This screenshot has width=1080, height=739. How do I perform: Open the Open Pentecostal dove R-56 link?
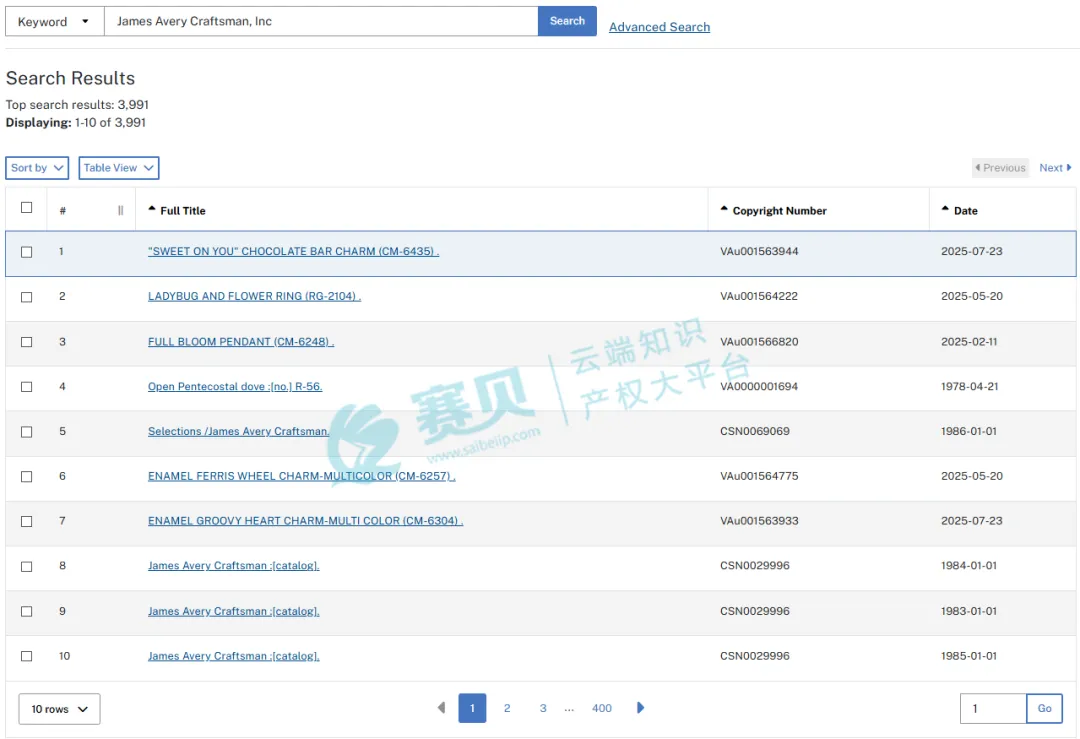tap(235, 386)
